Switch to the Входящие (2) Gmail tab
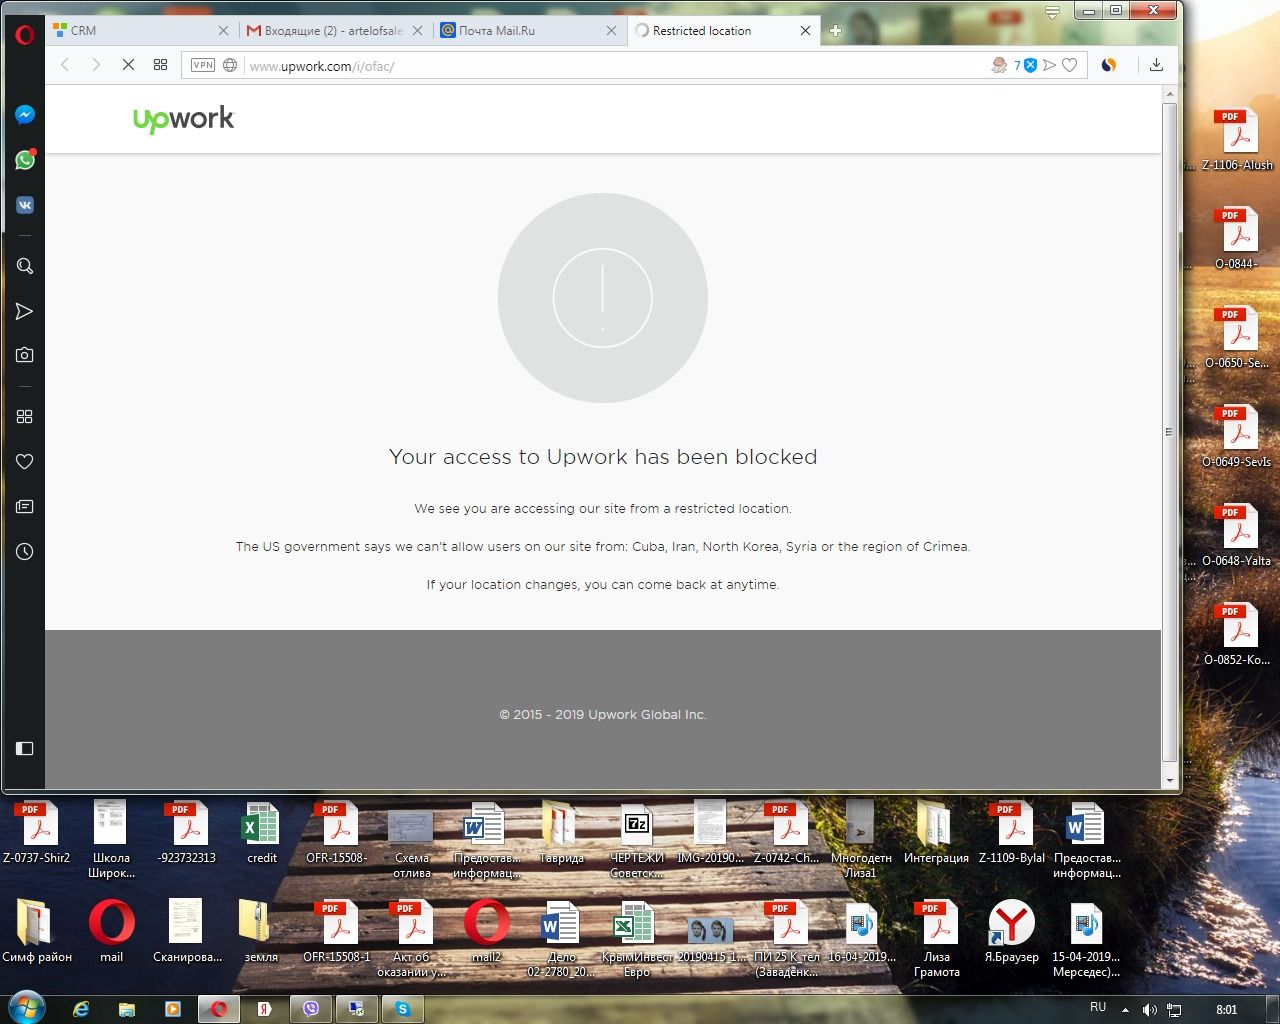Image resolution: width=1280 pixels, height=1024 pixels. (x=335, y=31)
